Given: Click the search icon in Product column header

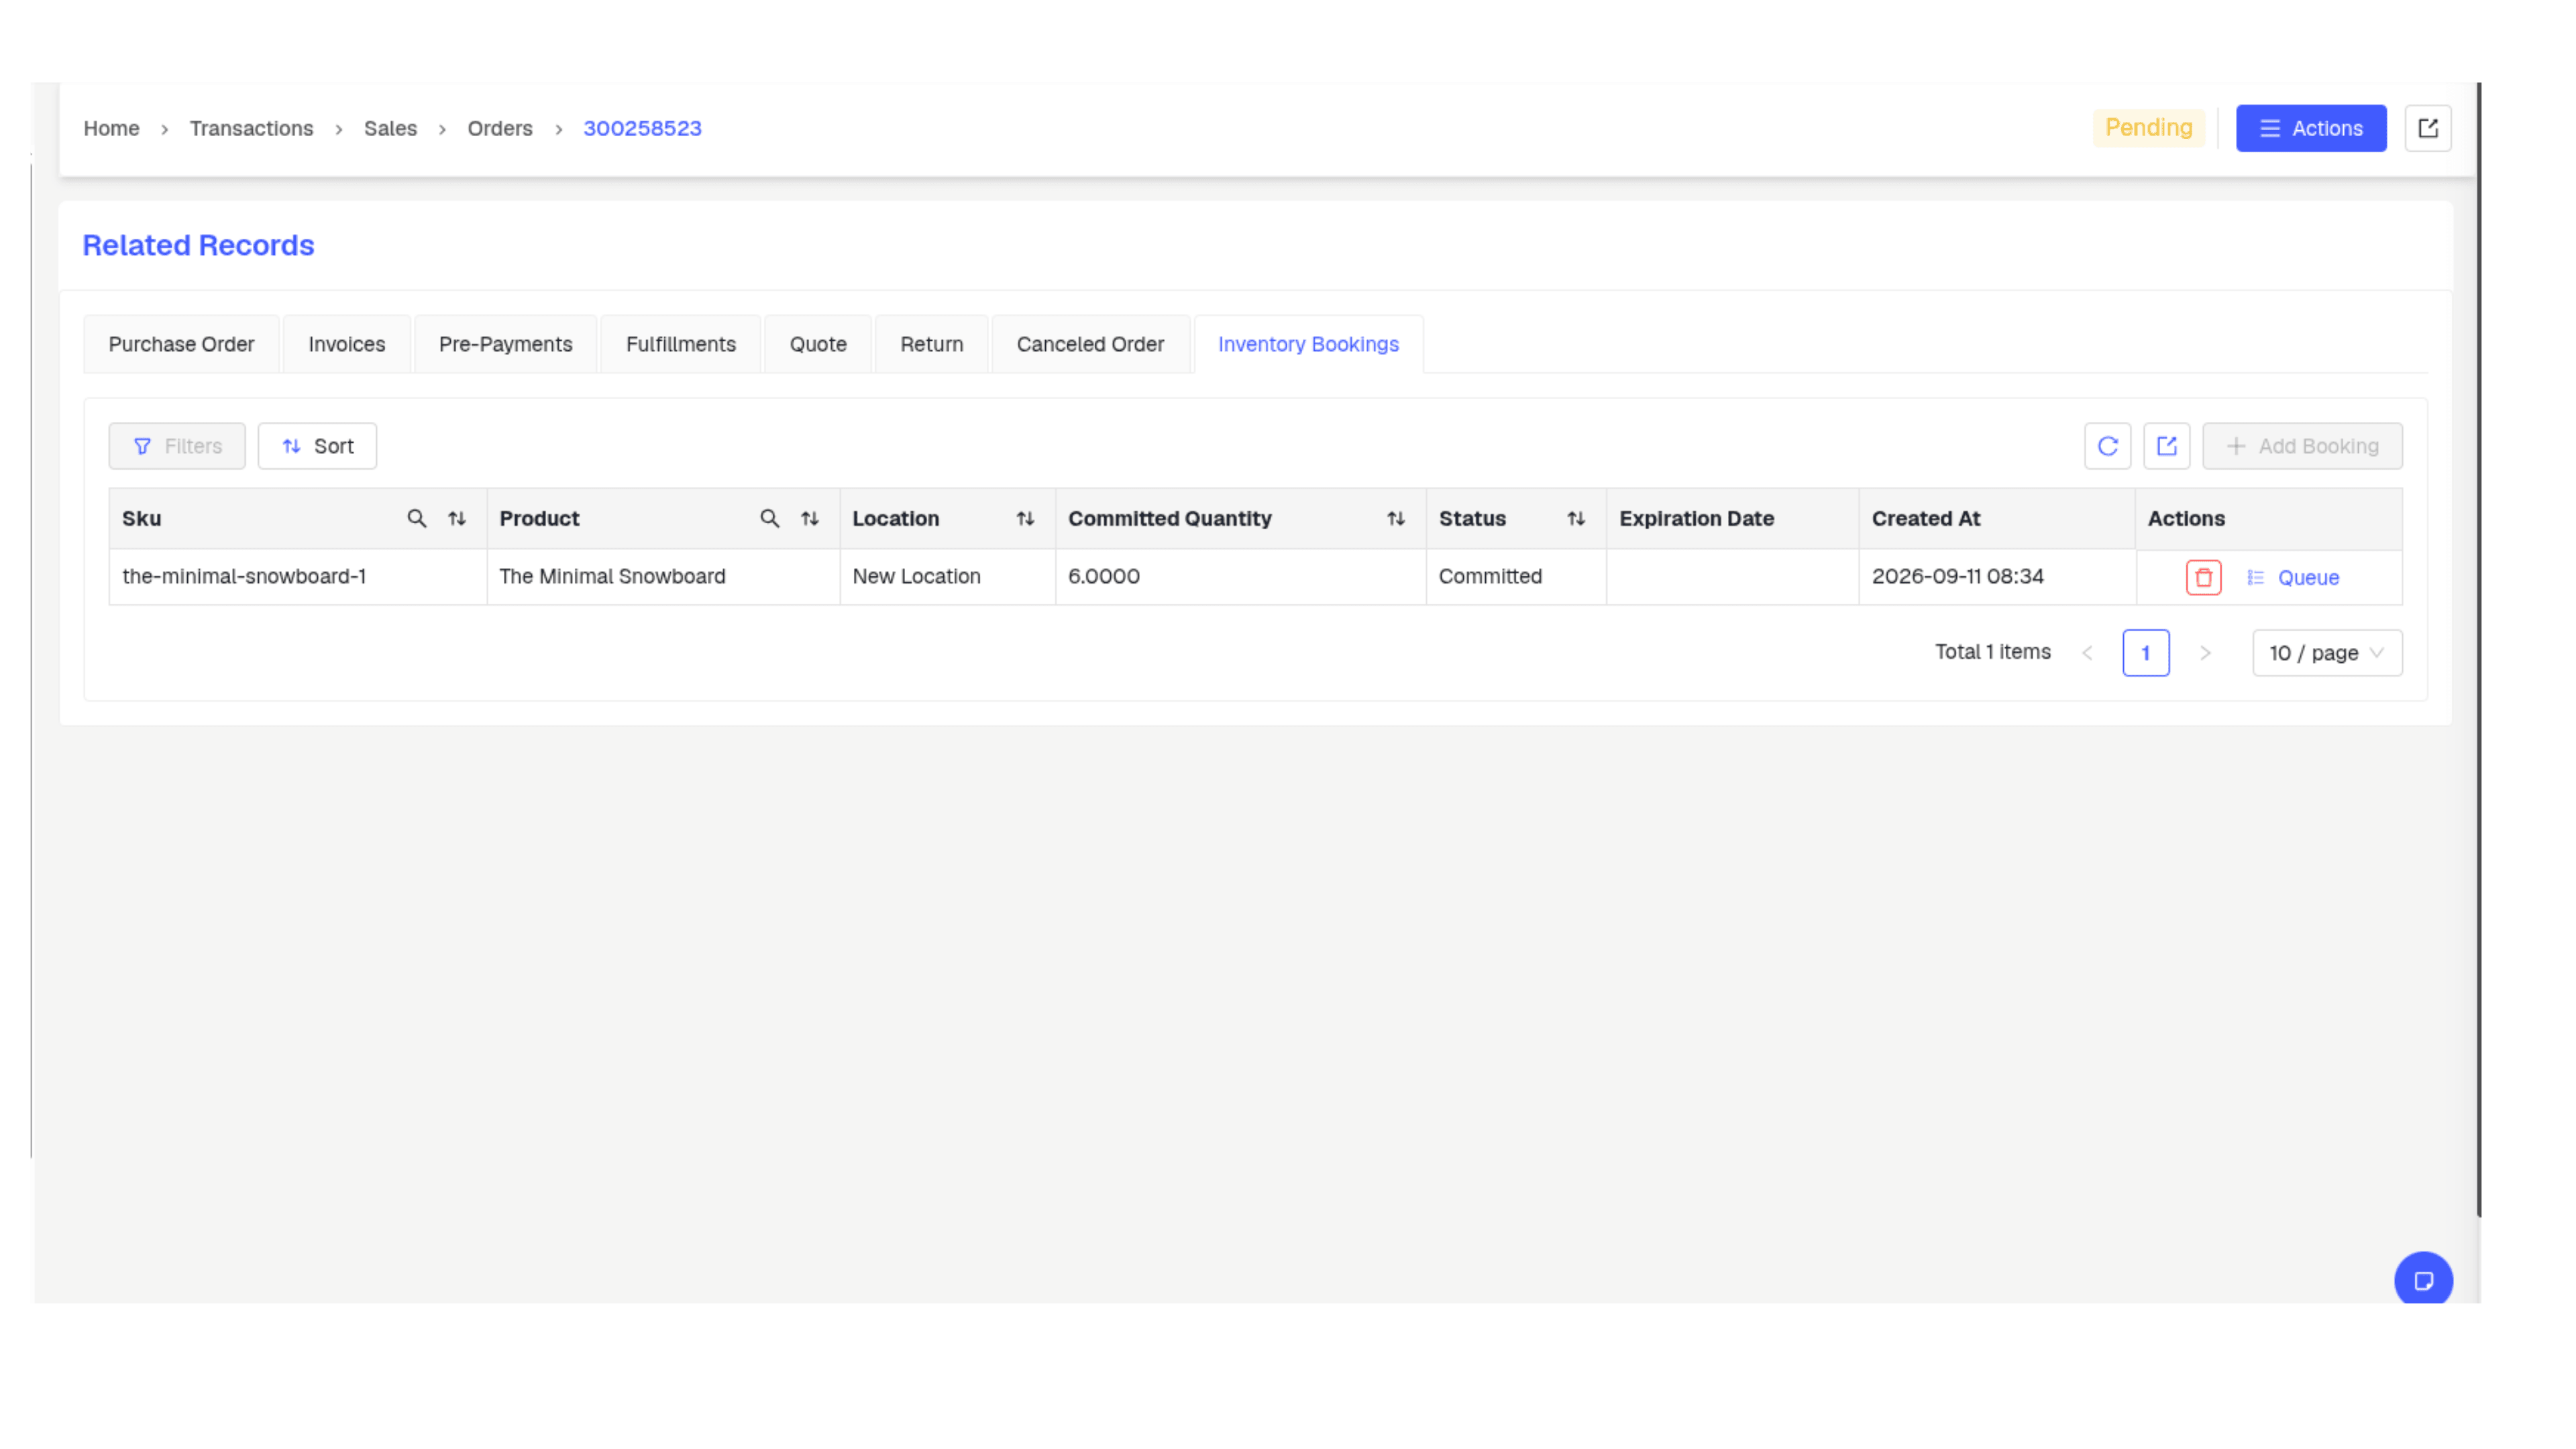Looking at the screenshot, I should pyautogui.click(x=769, y=518).
